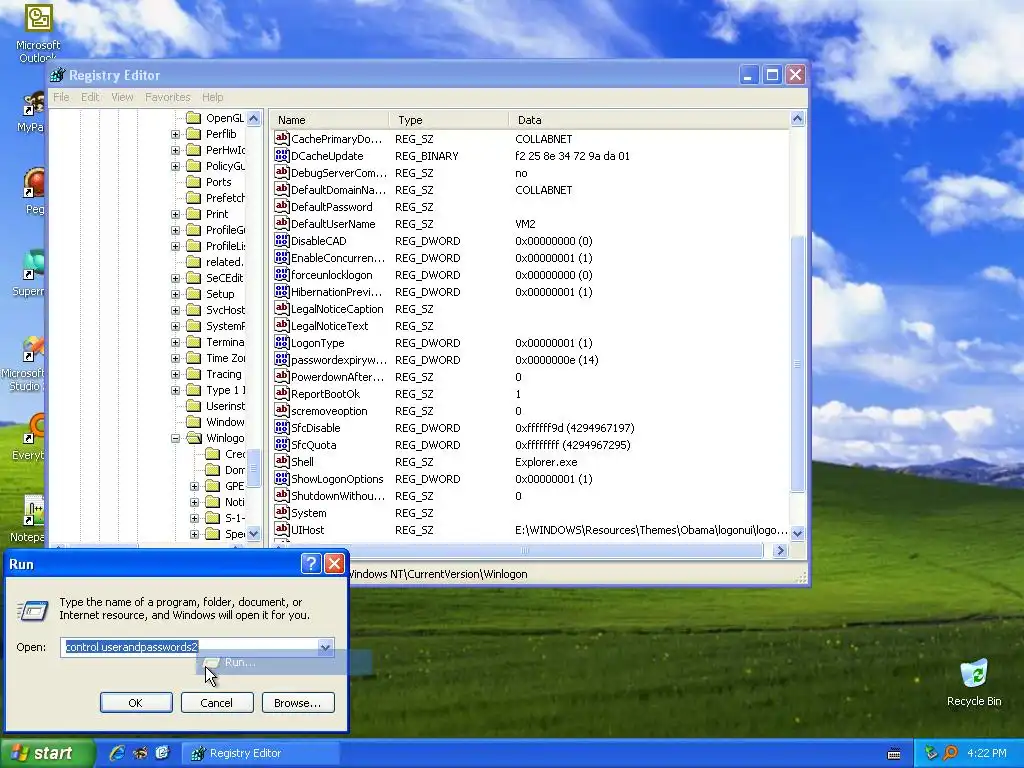This screenshot has height=768, width=1024.
Task: Expand the SeCEdit tree node
Action: tap(175, 278)
